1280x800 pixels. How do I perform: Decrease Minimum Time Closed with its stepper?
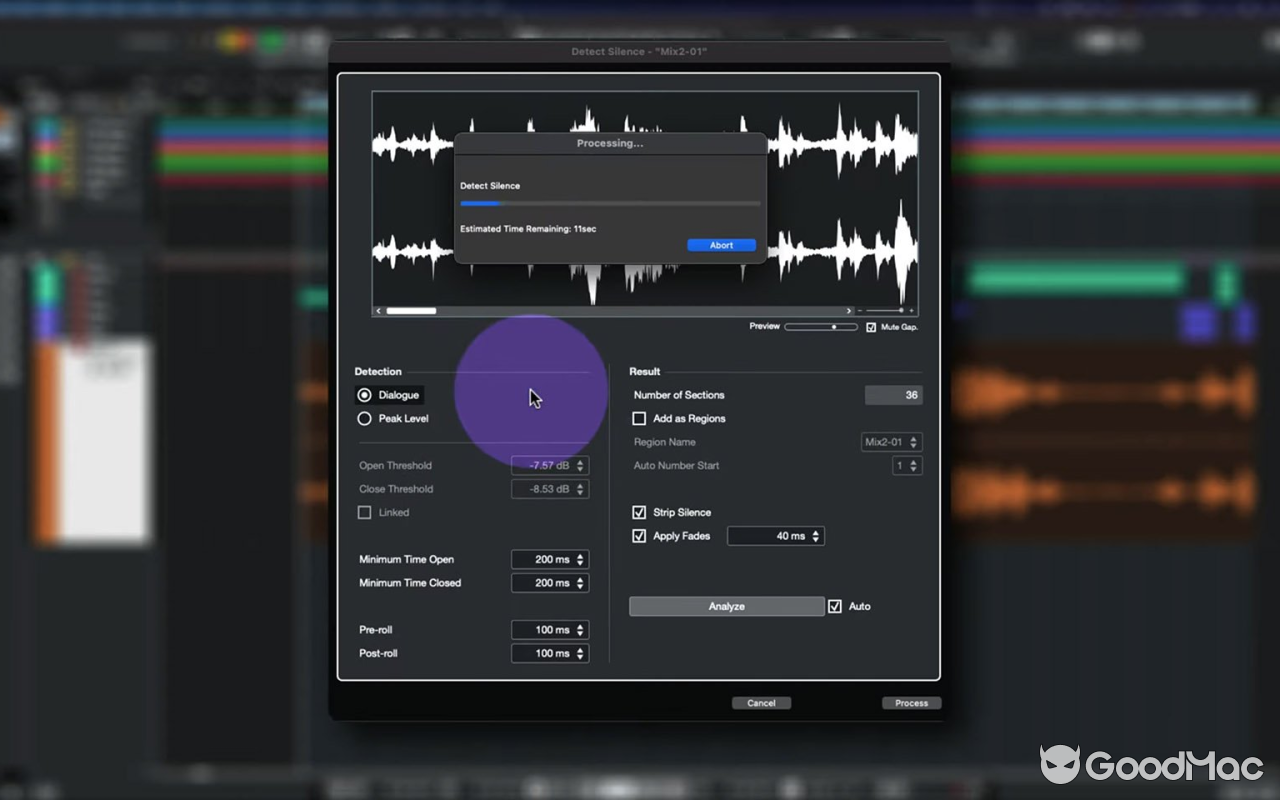pos(581,586)
